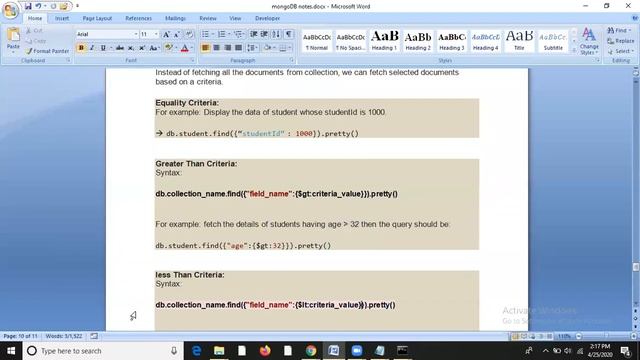Apply the No Spacing style
The height and width of the screenshot is (360, 640).
click(350, 40)
